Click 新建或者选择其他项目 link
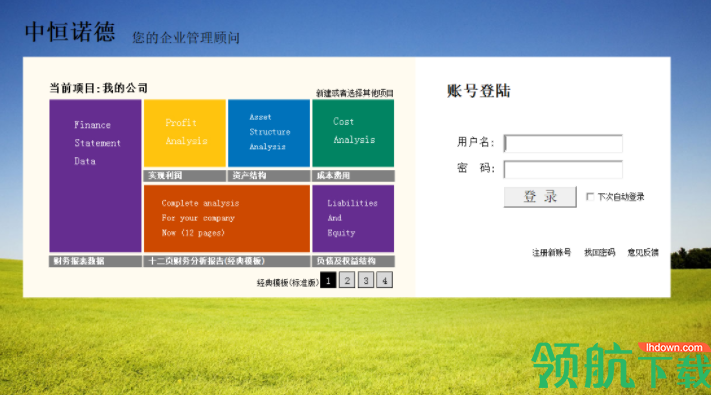The width and height of the screenshot is (711, 395). (355, 93)
